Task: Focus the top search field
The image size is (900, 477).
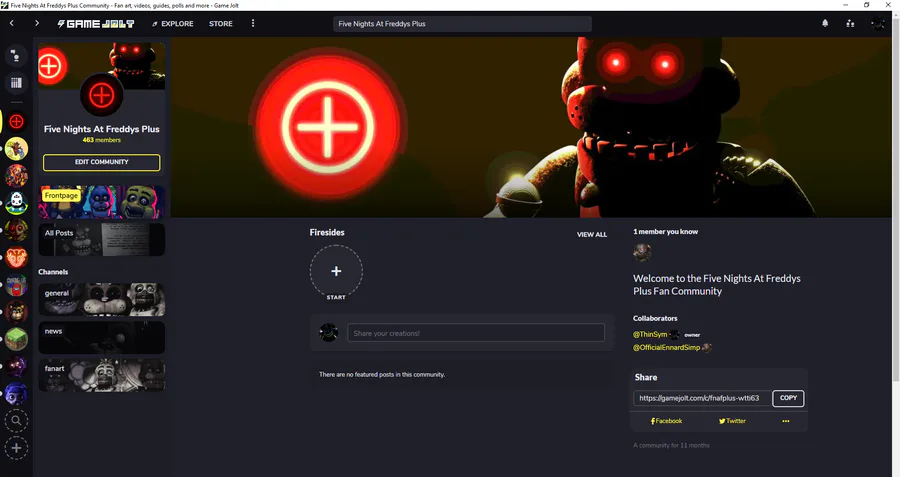Action: [462, 24]
